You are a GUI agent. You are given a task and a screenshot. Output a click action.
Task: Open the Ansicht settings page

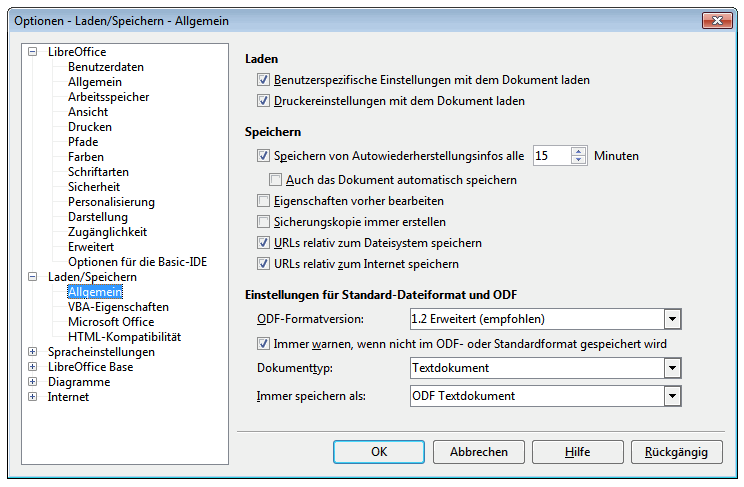pyautogui.click(x=88, y=112)
